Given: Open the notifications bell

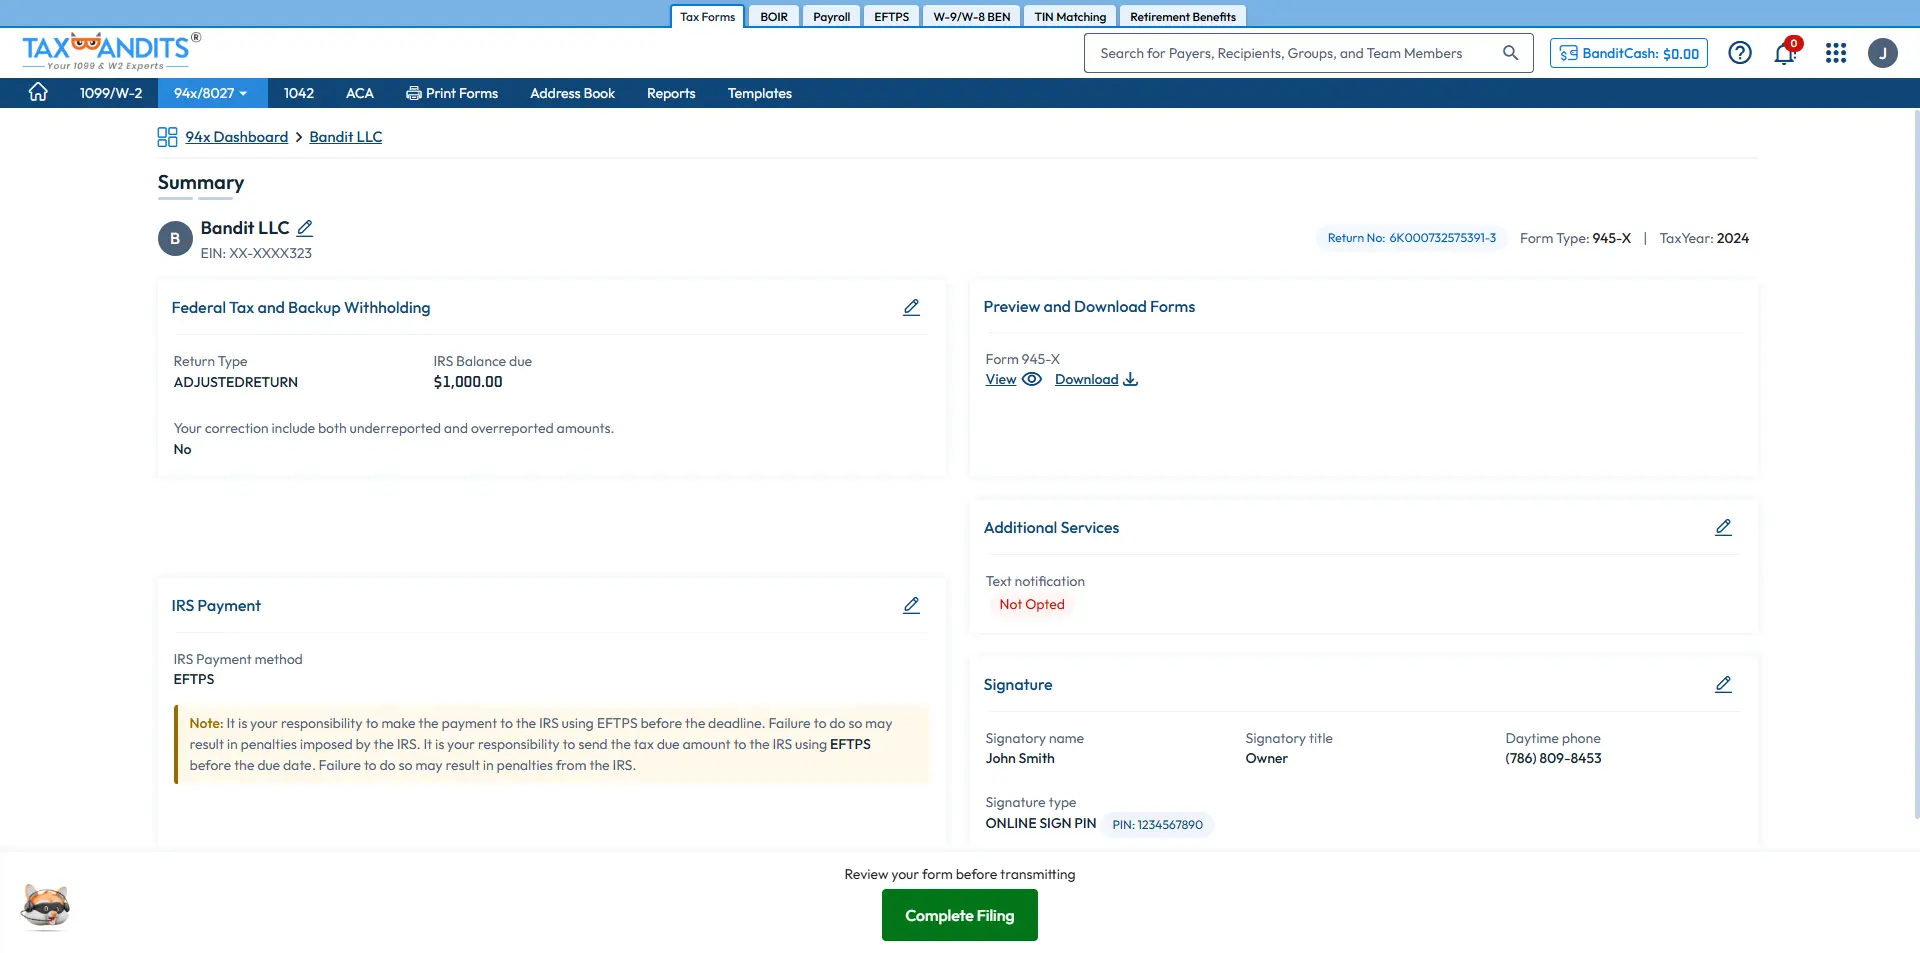Looking at the screenshot, I should (x=1785, y=53).
